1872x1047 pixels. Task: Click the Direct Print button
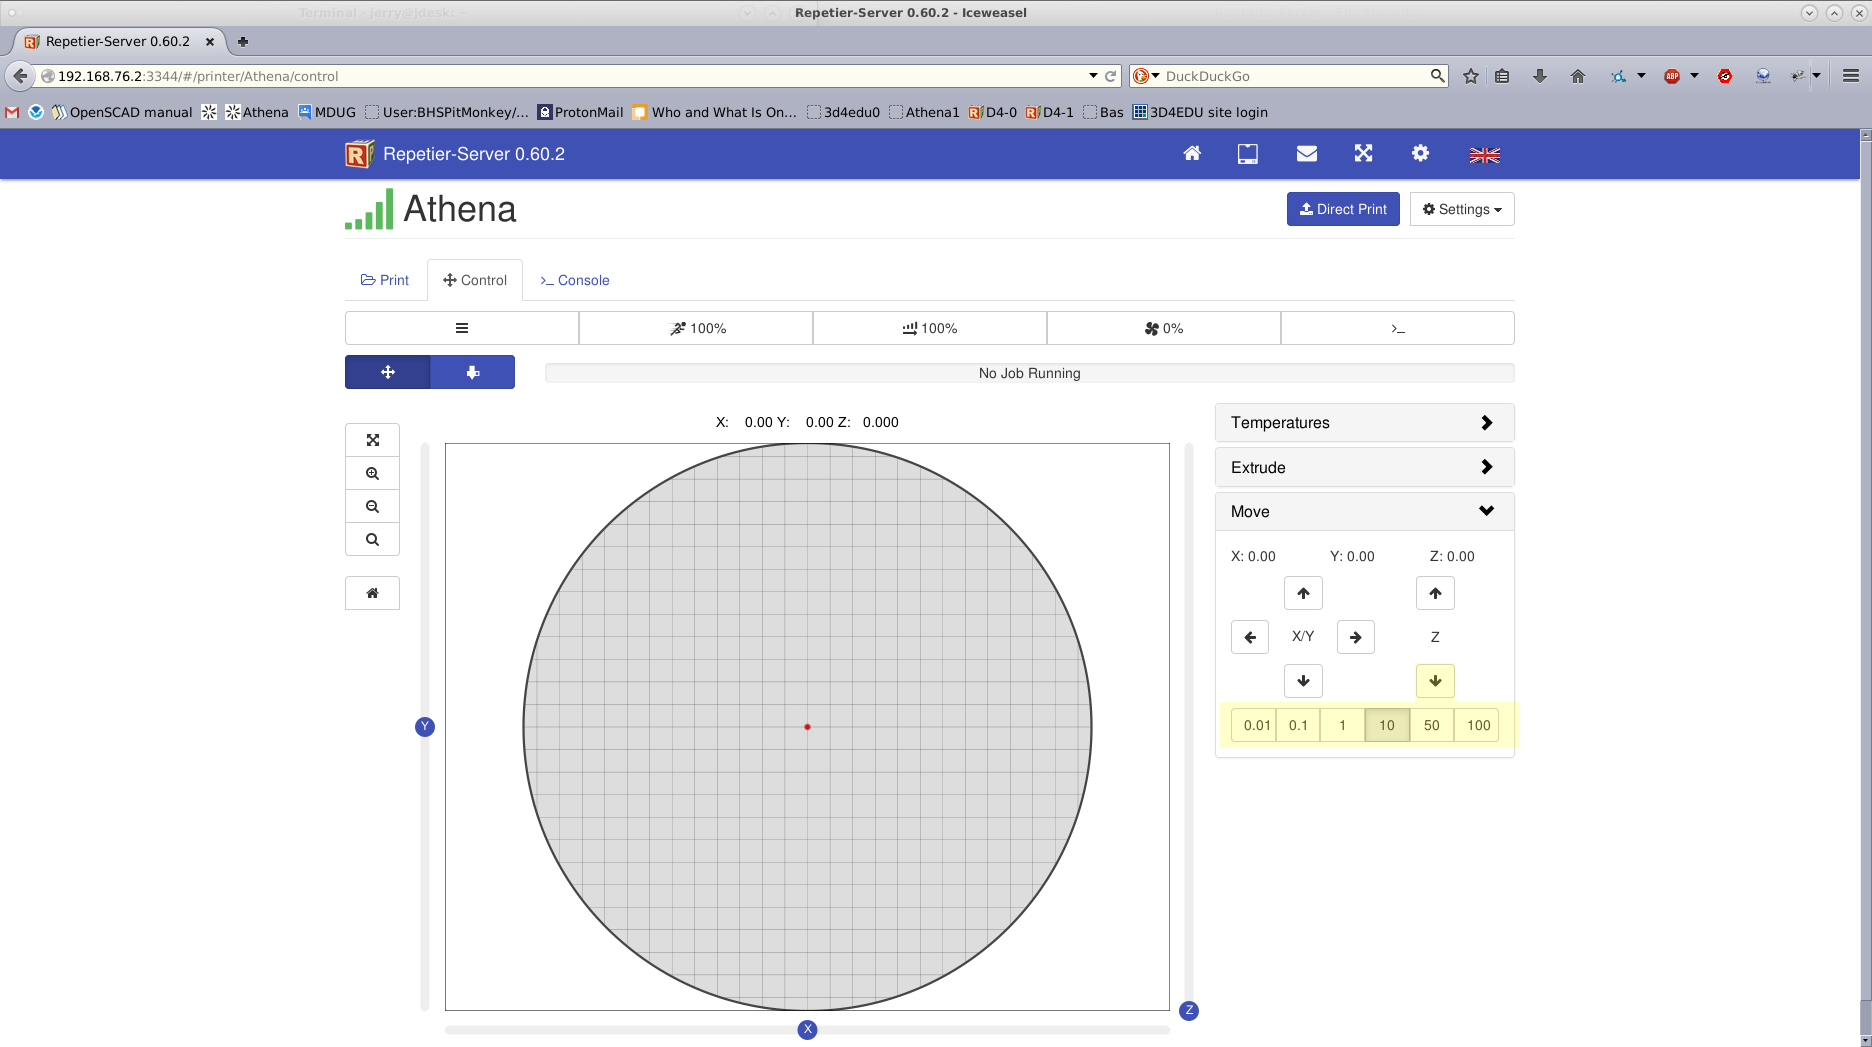pos(1343,209)
